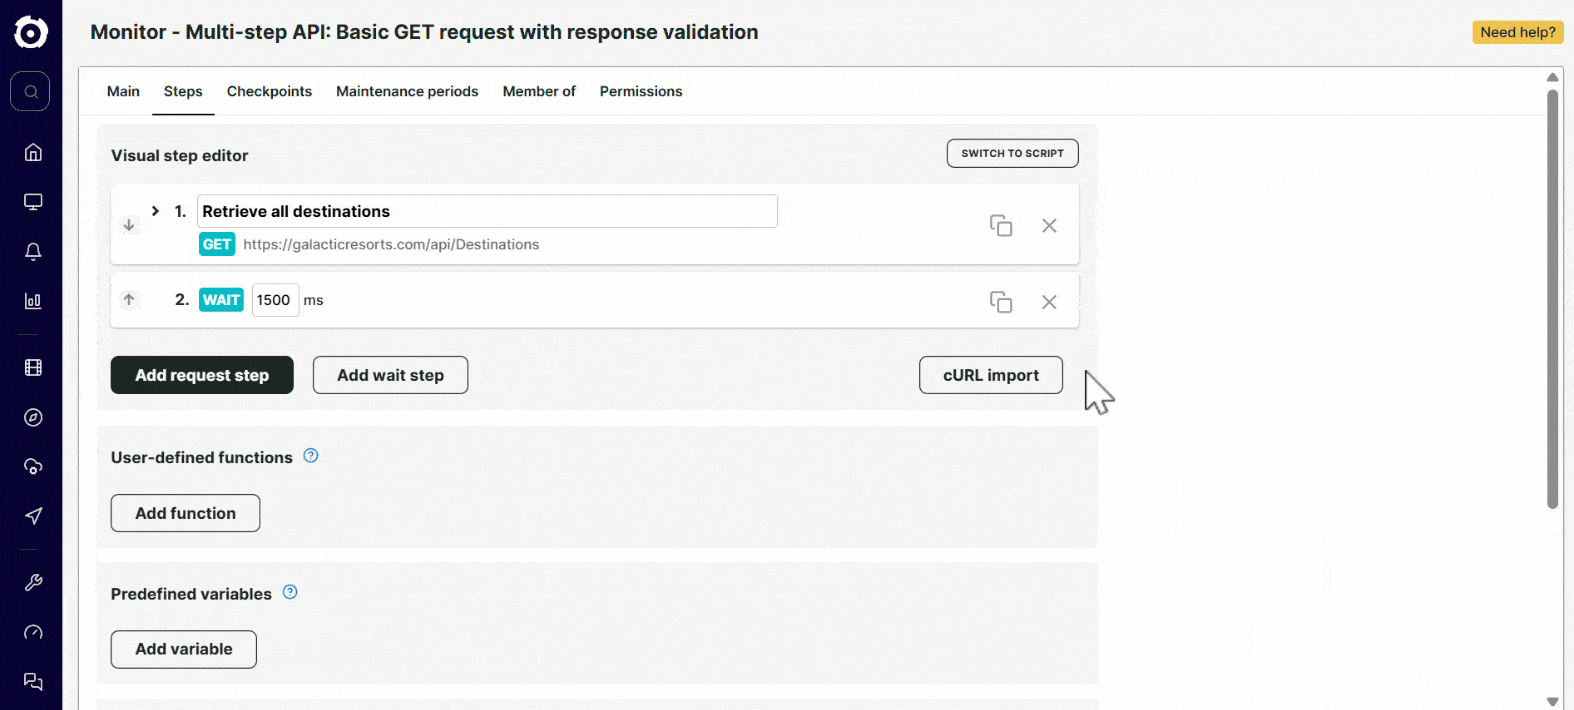Switch to the Checkpoints tab

269,91
